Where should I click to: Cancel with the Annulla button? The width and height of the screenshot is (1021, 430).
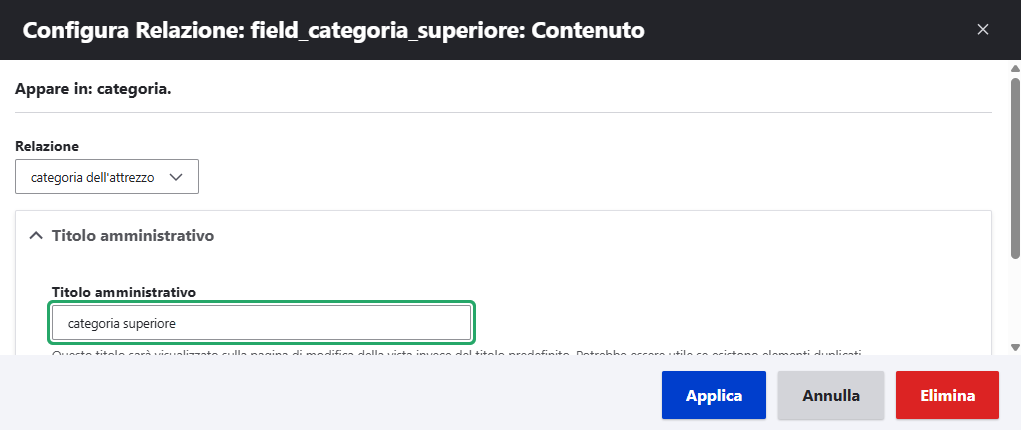pos(830,395)
